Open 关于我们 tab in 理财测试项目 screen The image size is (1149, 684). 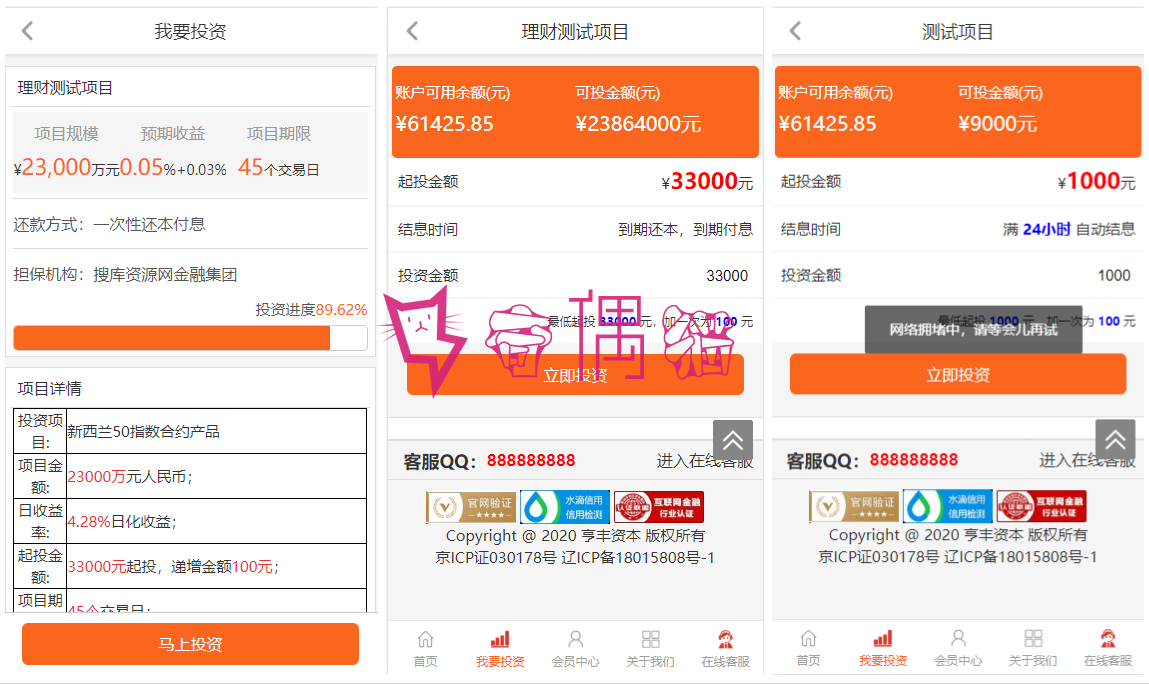[x=650, y=650]
